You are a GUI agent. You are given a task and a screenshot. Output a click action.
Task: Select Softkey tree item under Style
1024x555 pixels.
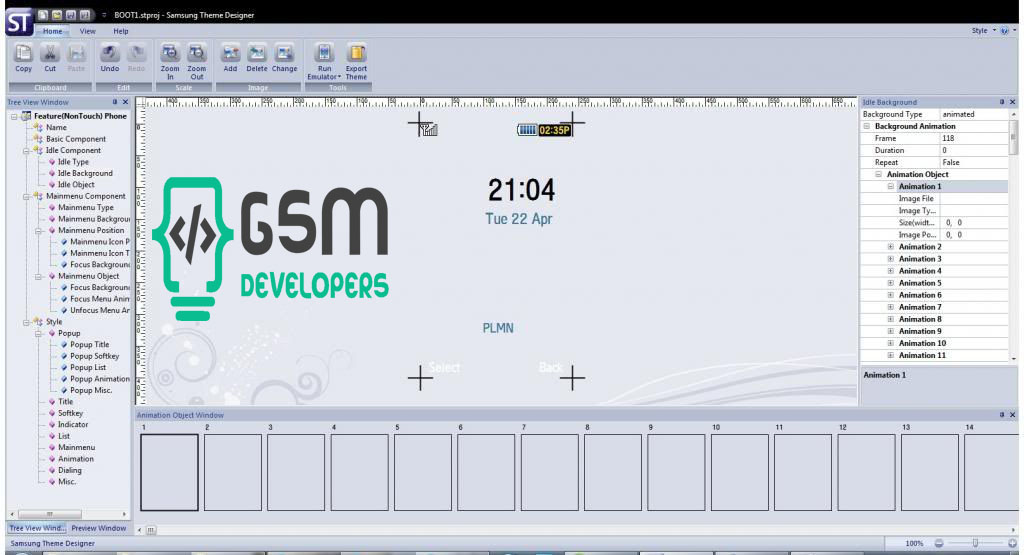coord(71,413)
